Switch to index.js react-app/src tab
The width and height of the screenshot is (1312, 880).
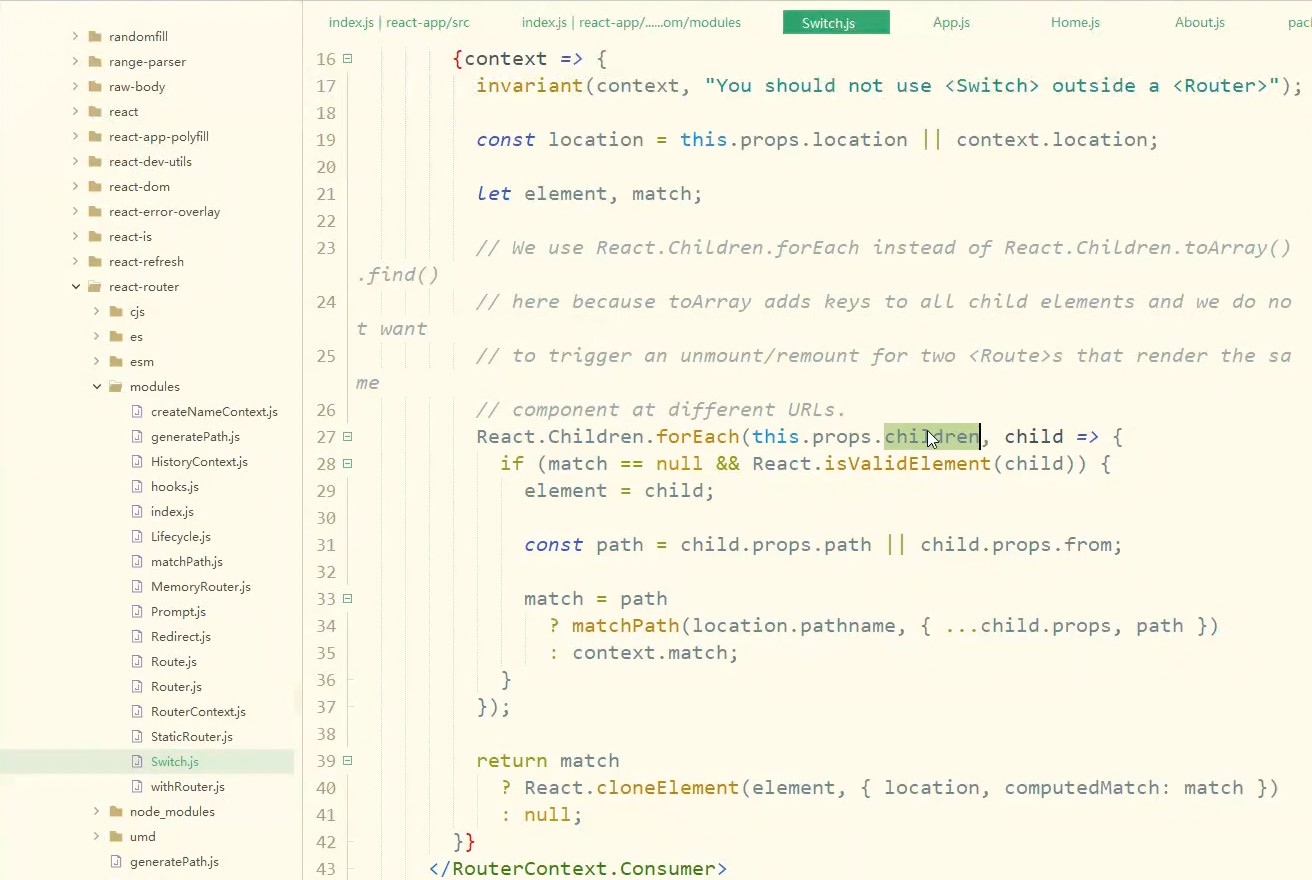point(399,22)
